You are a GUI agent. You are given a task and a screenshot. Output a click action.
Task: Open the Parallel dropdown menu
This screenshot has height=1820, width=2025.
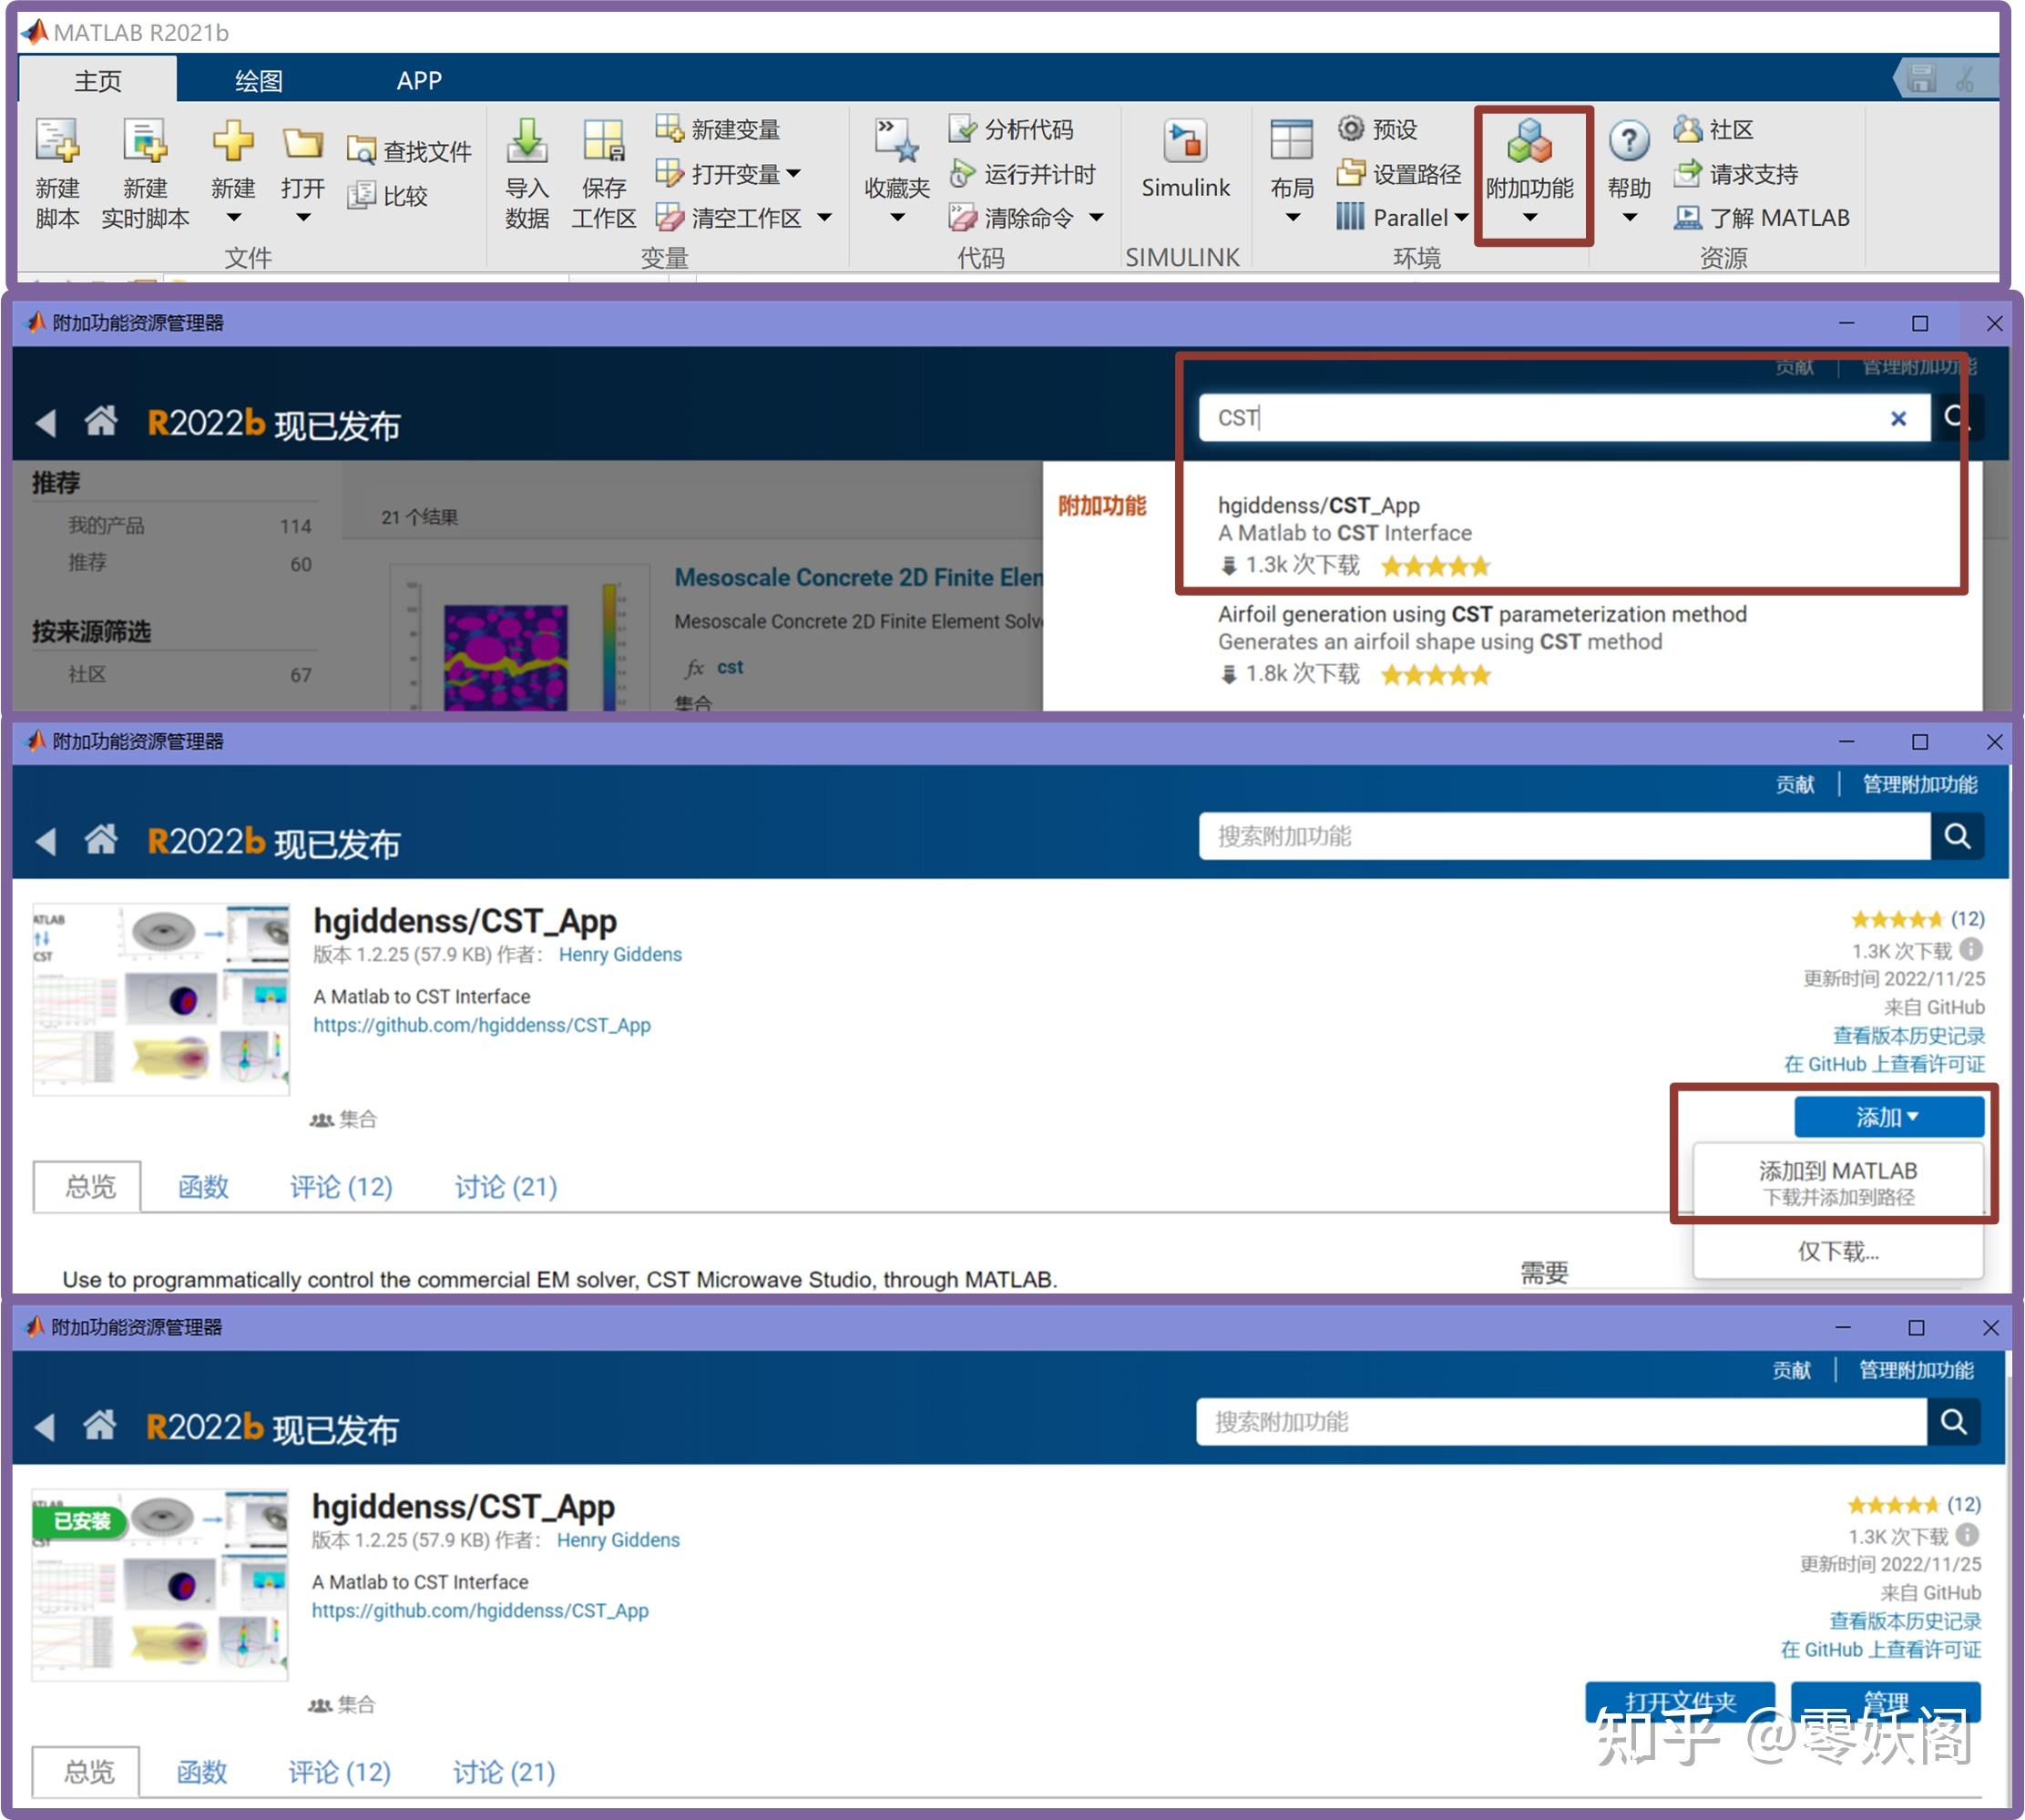tap(1461, 218)
